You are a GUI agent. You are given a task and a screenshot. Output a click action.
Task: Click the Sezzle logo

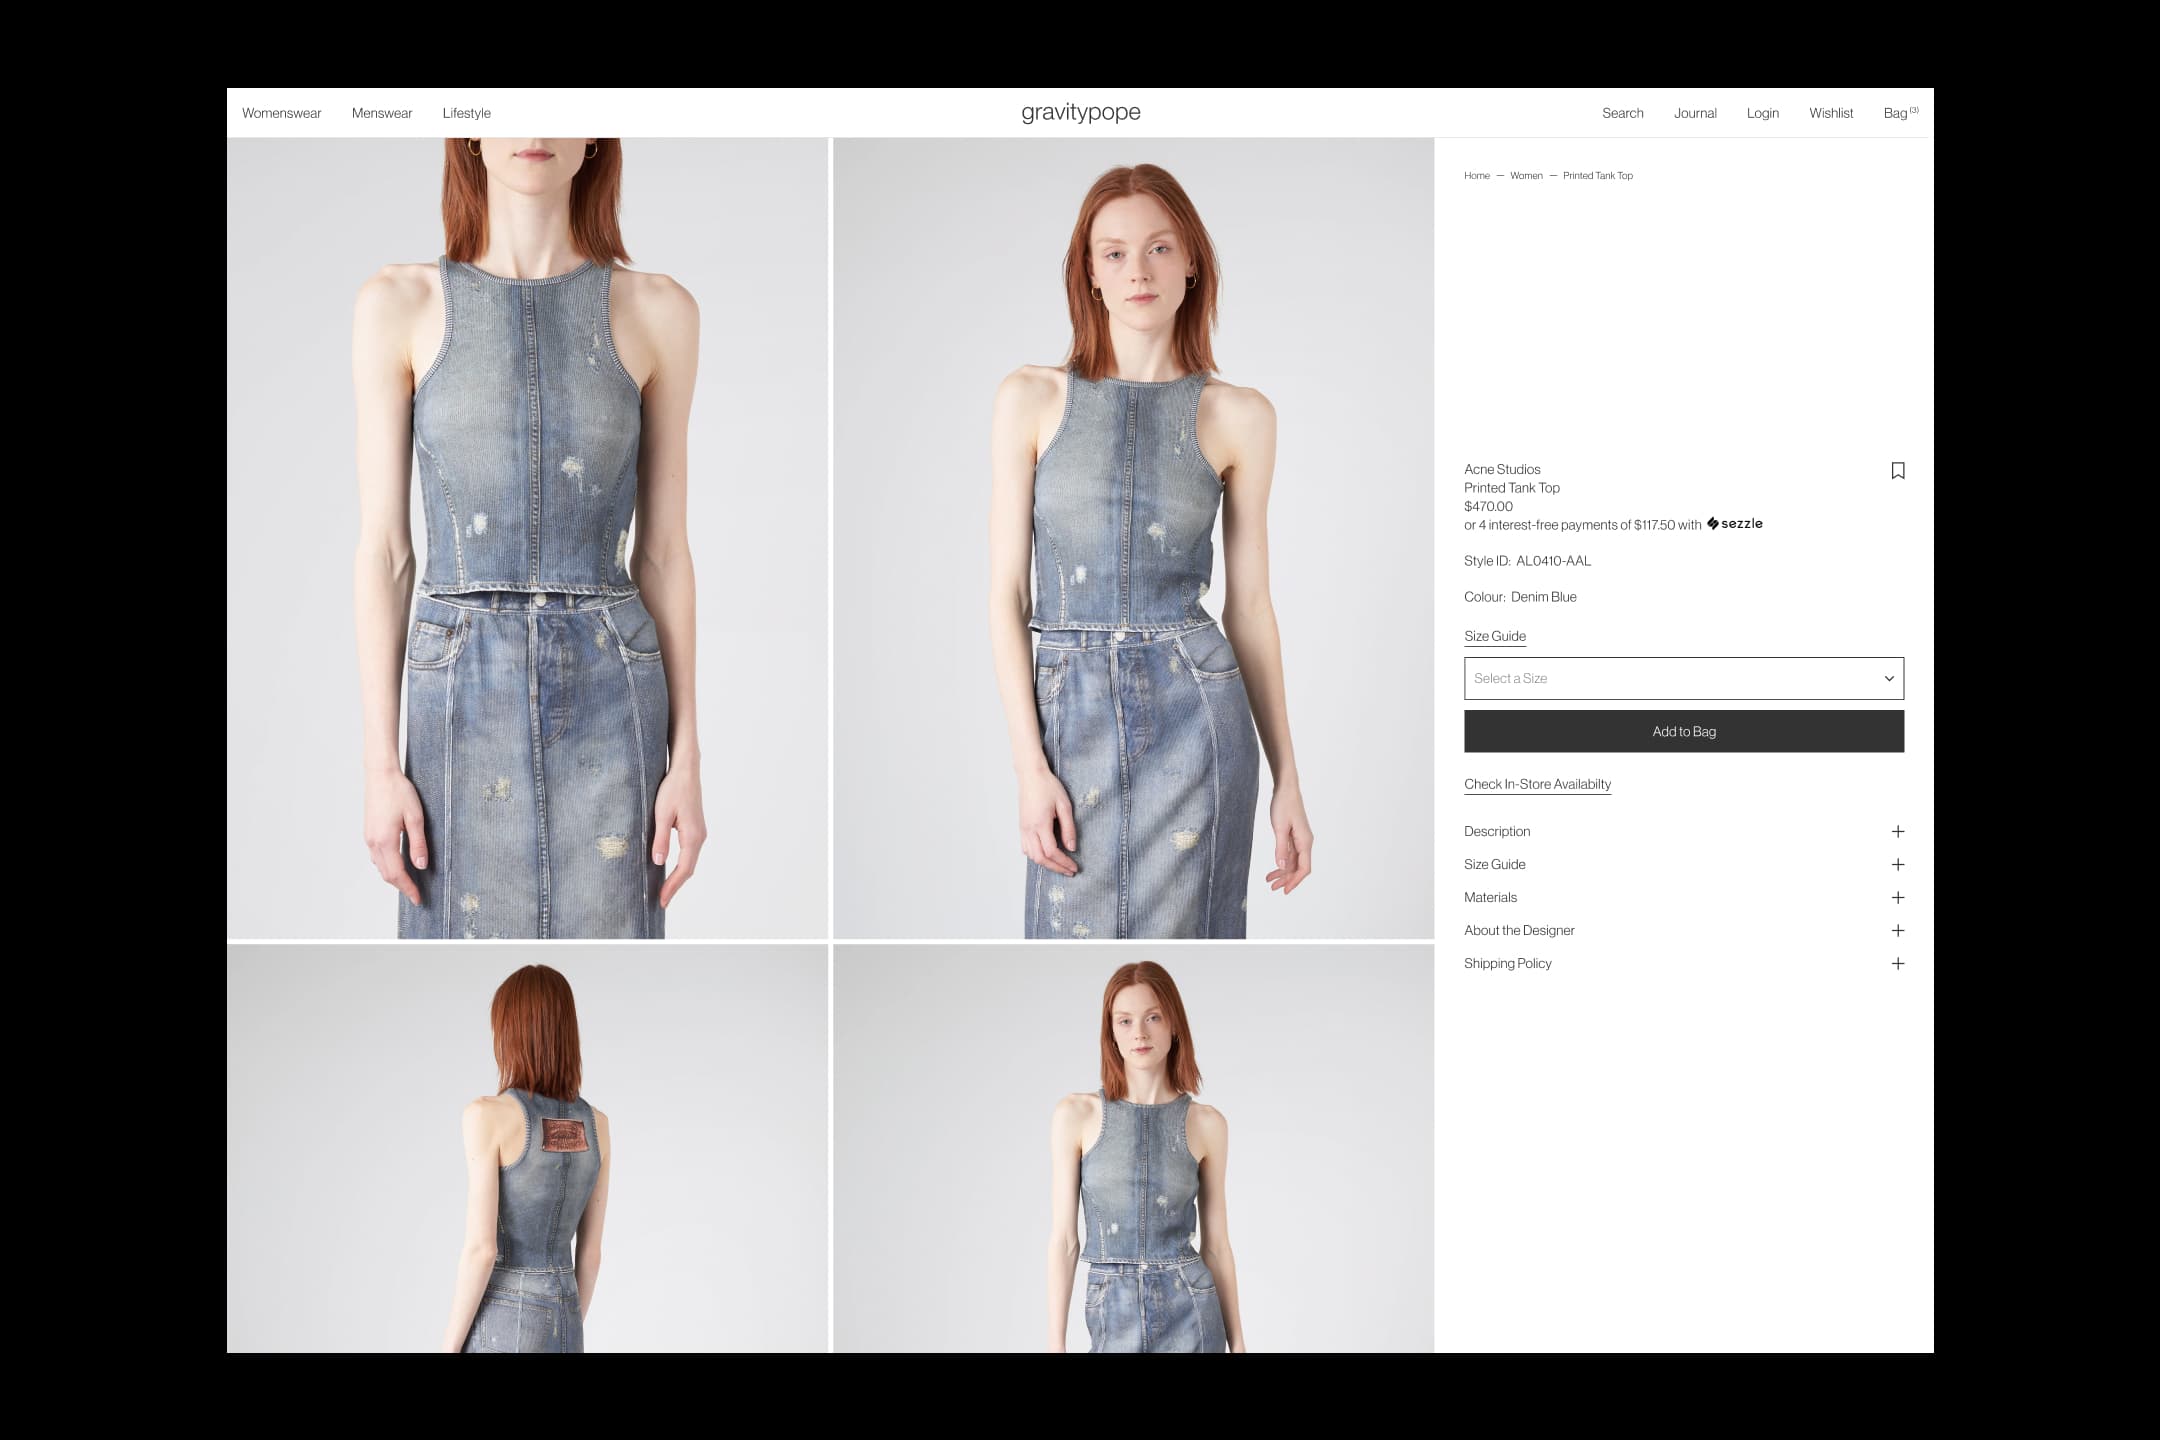click(x=1735, y=524)
